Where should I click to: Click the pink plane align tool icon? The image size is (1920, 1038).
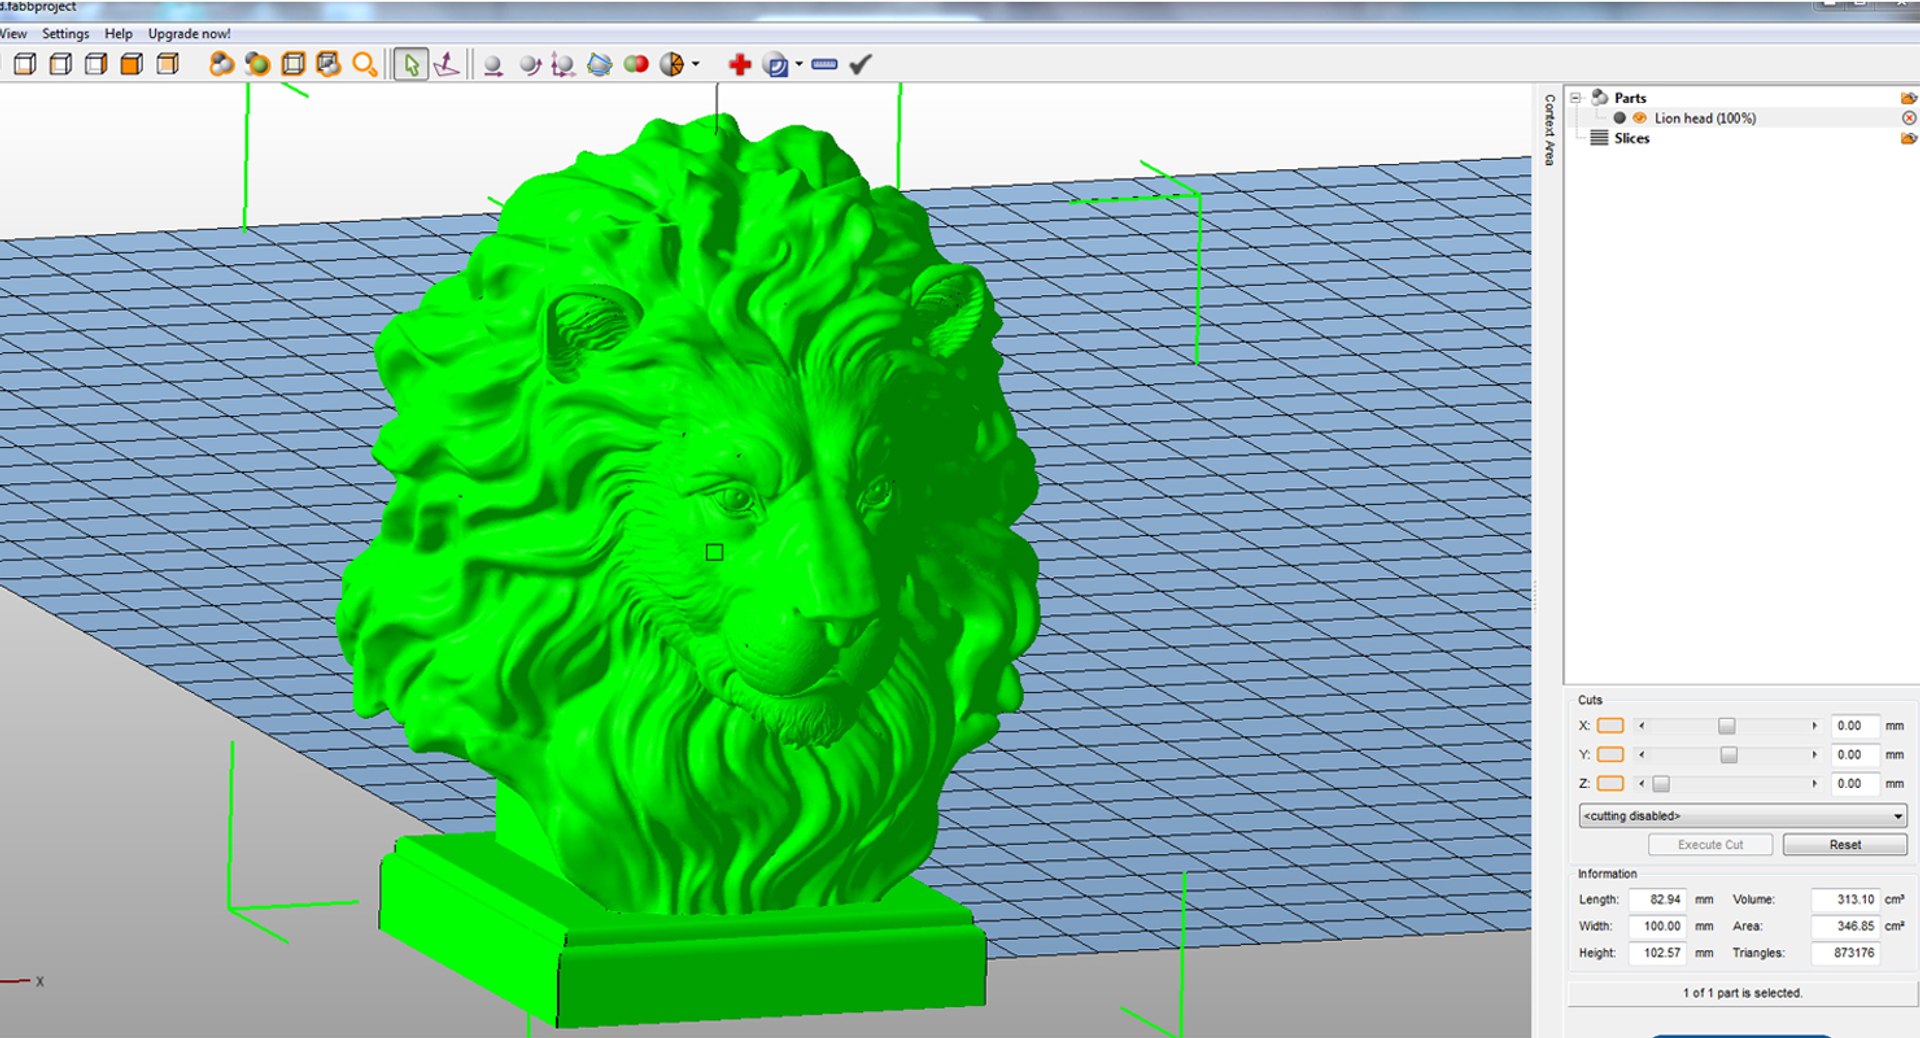pyautogui.click(x=447, y=64)
